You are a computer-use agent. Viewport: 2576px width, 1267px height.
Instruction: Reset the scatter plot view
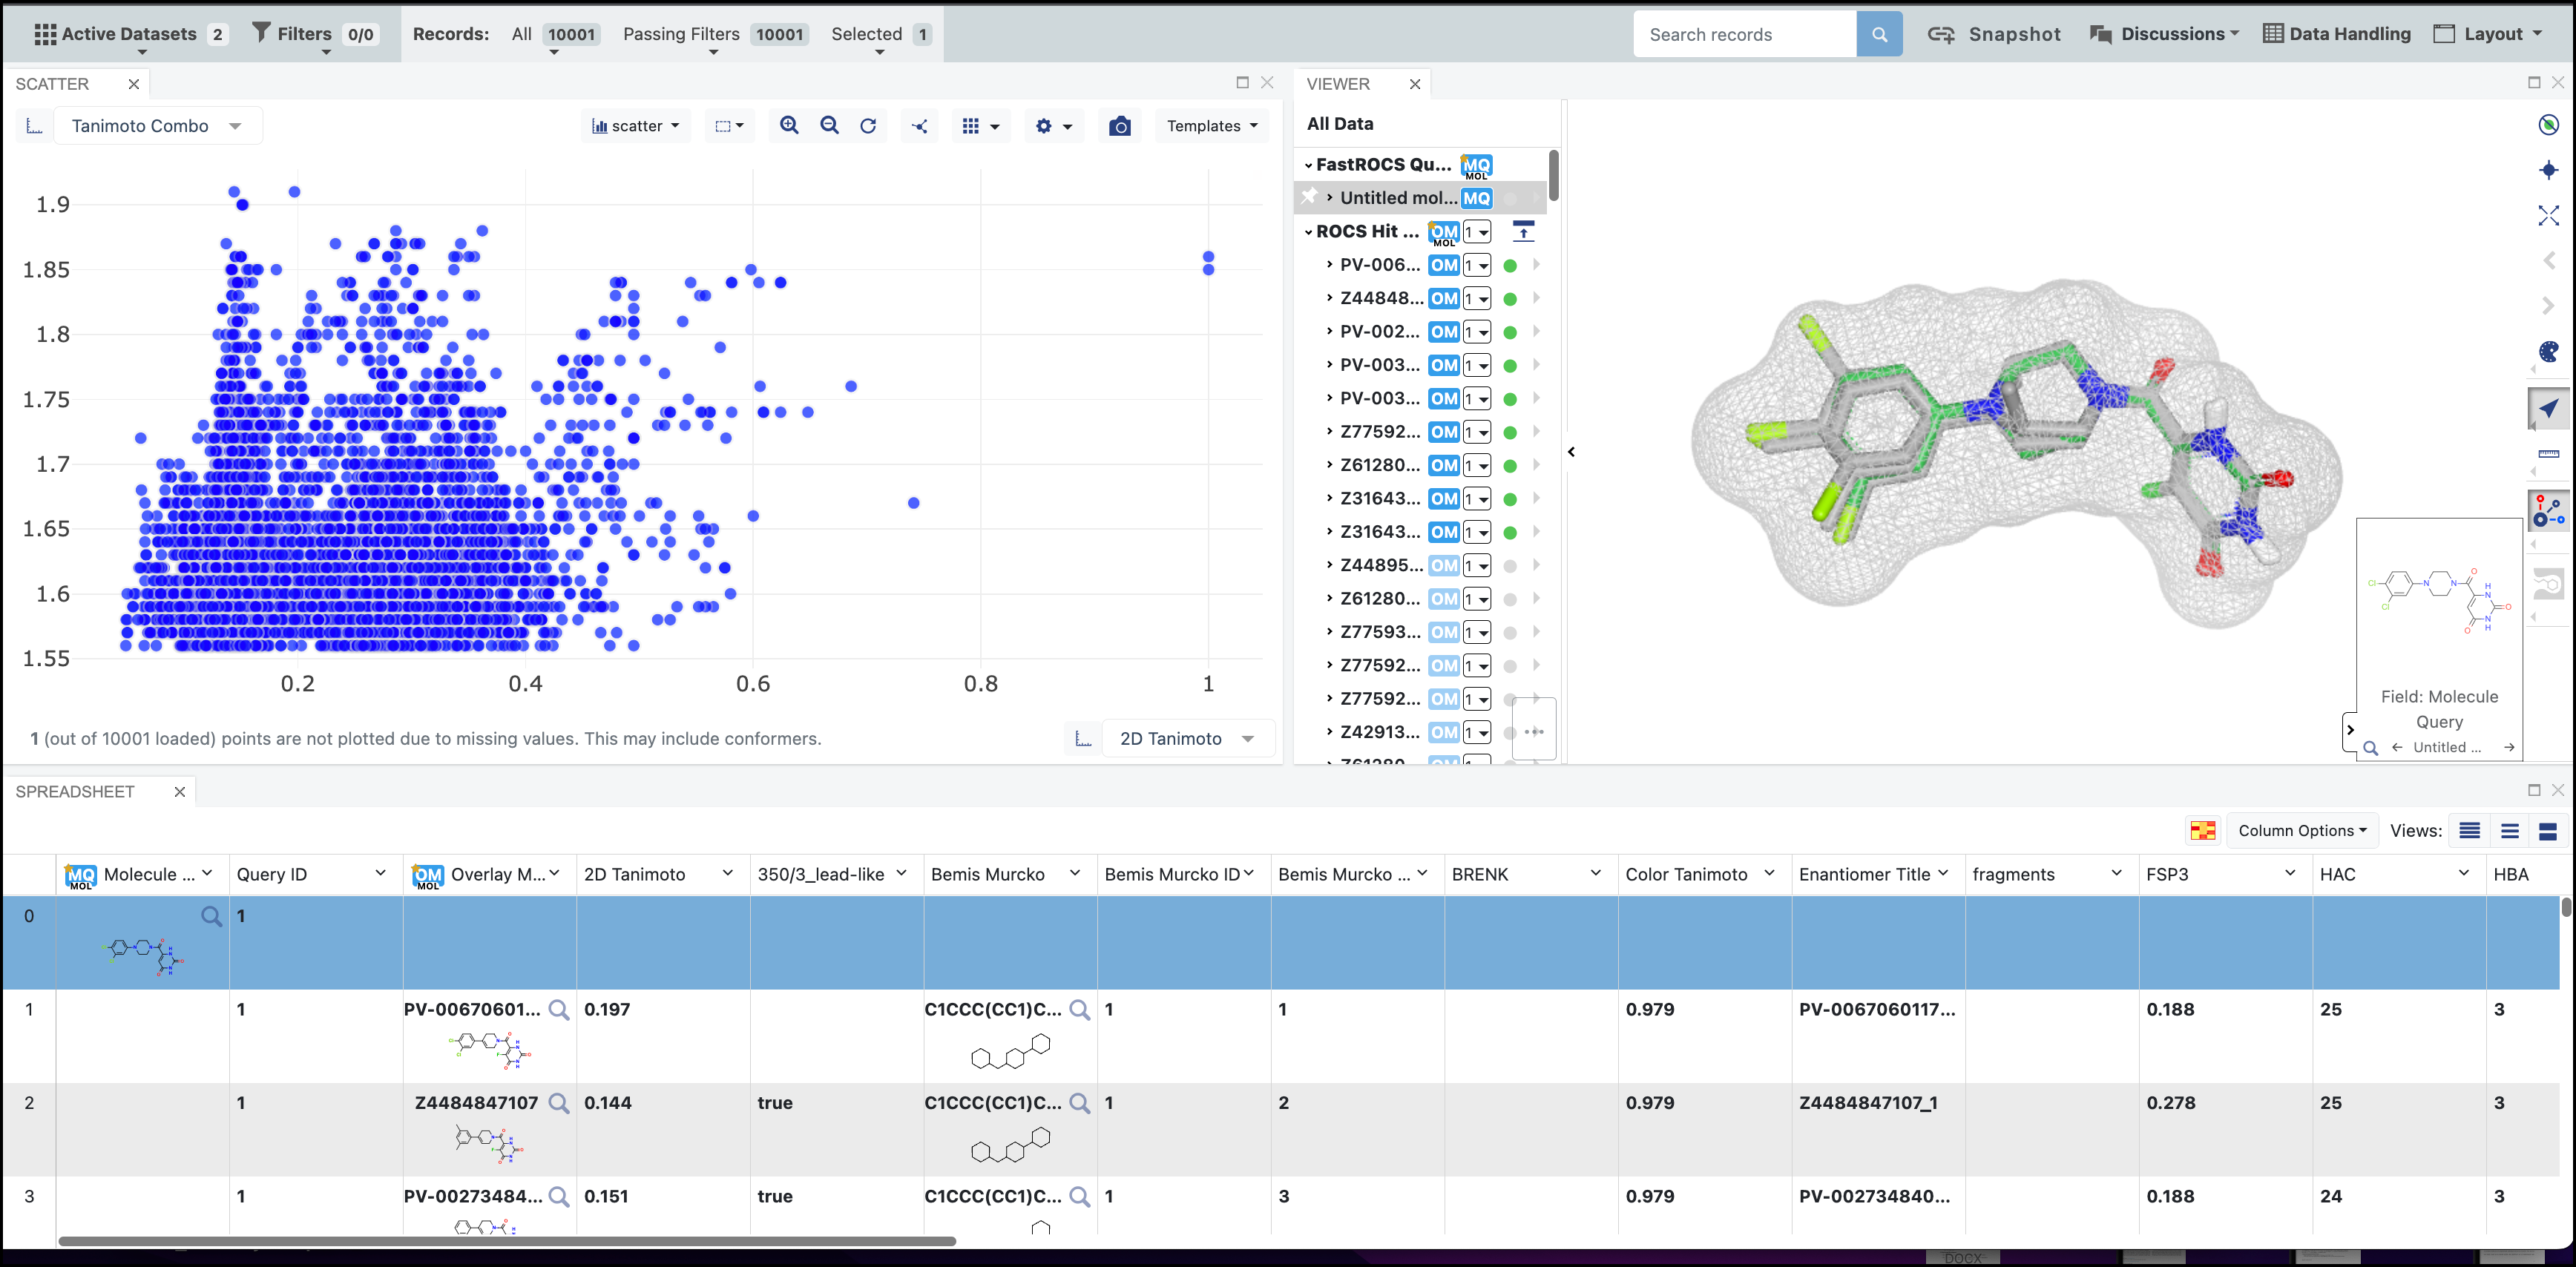coord(868,125)
